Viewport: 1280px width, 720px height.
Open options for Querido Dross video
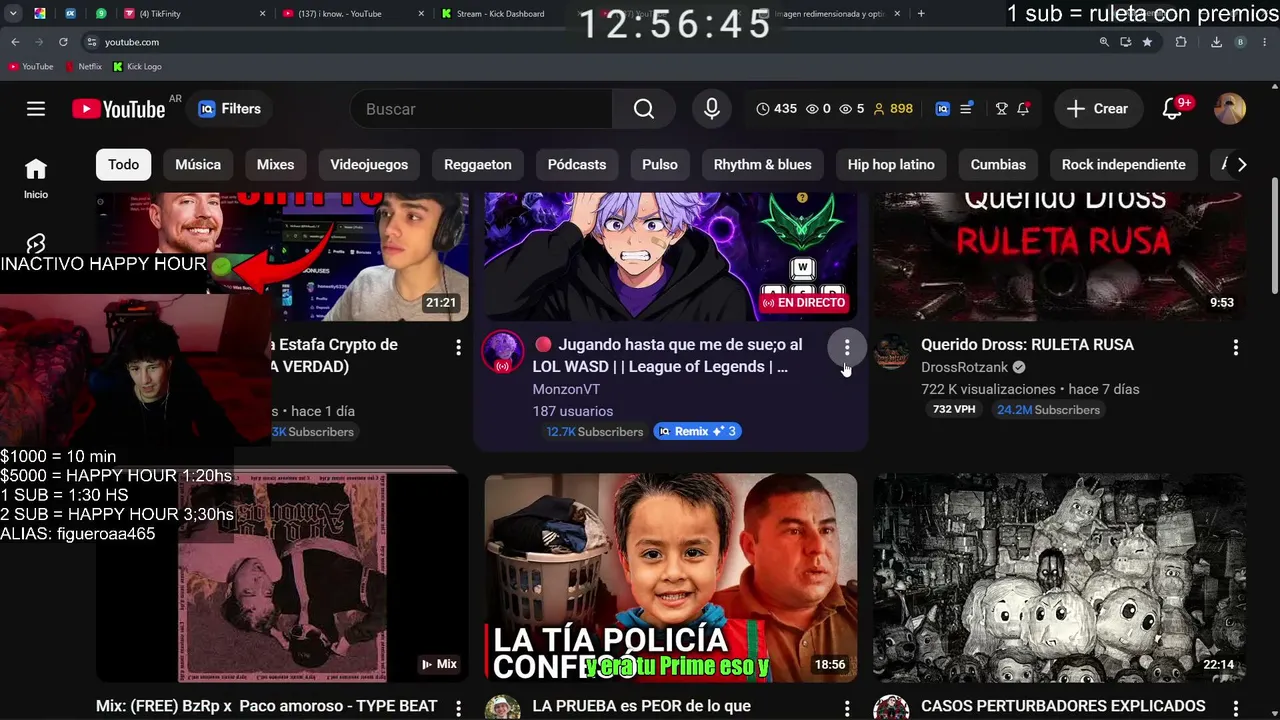(1236, 347)
